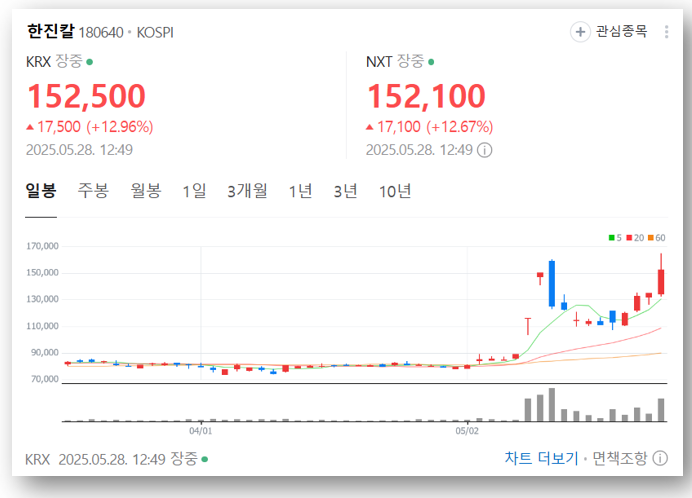
Task: Click info icon next to 면책조항
Action: point(660,458)
